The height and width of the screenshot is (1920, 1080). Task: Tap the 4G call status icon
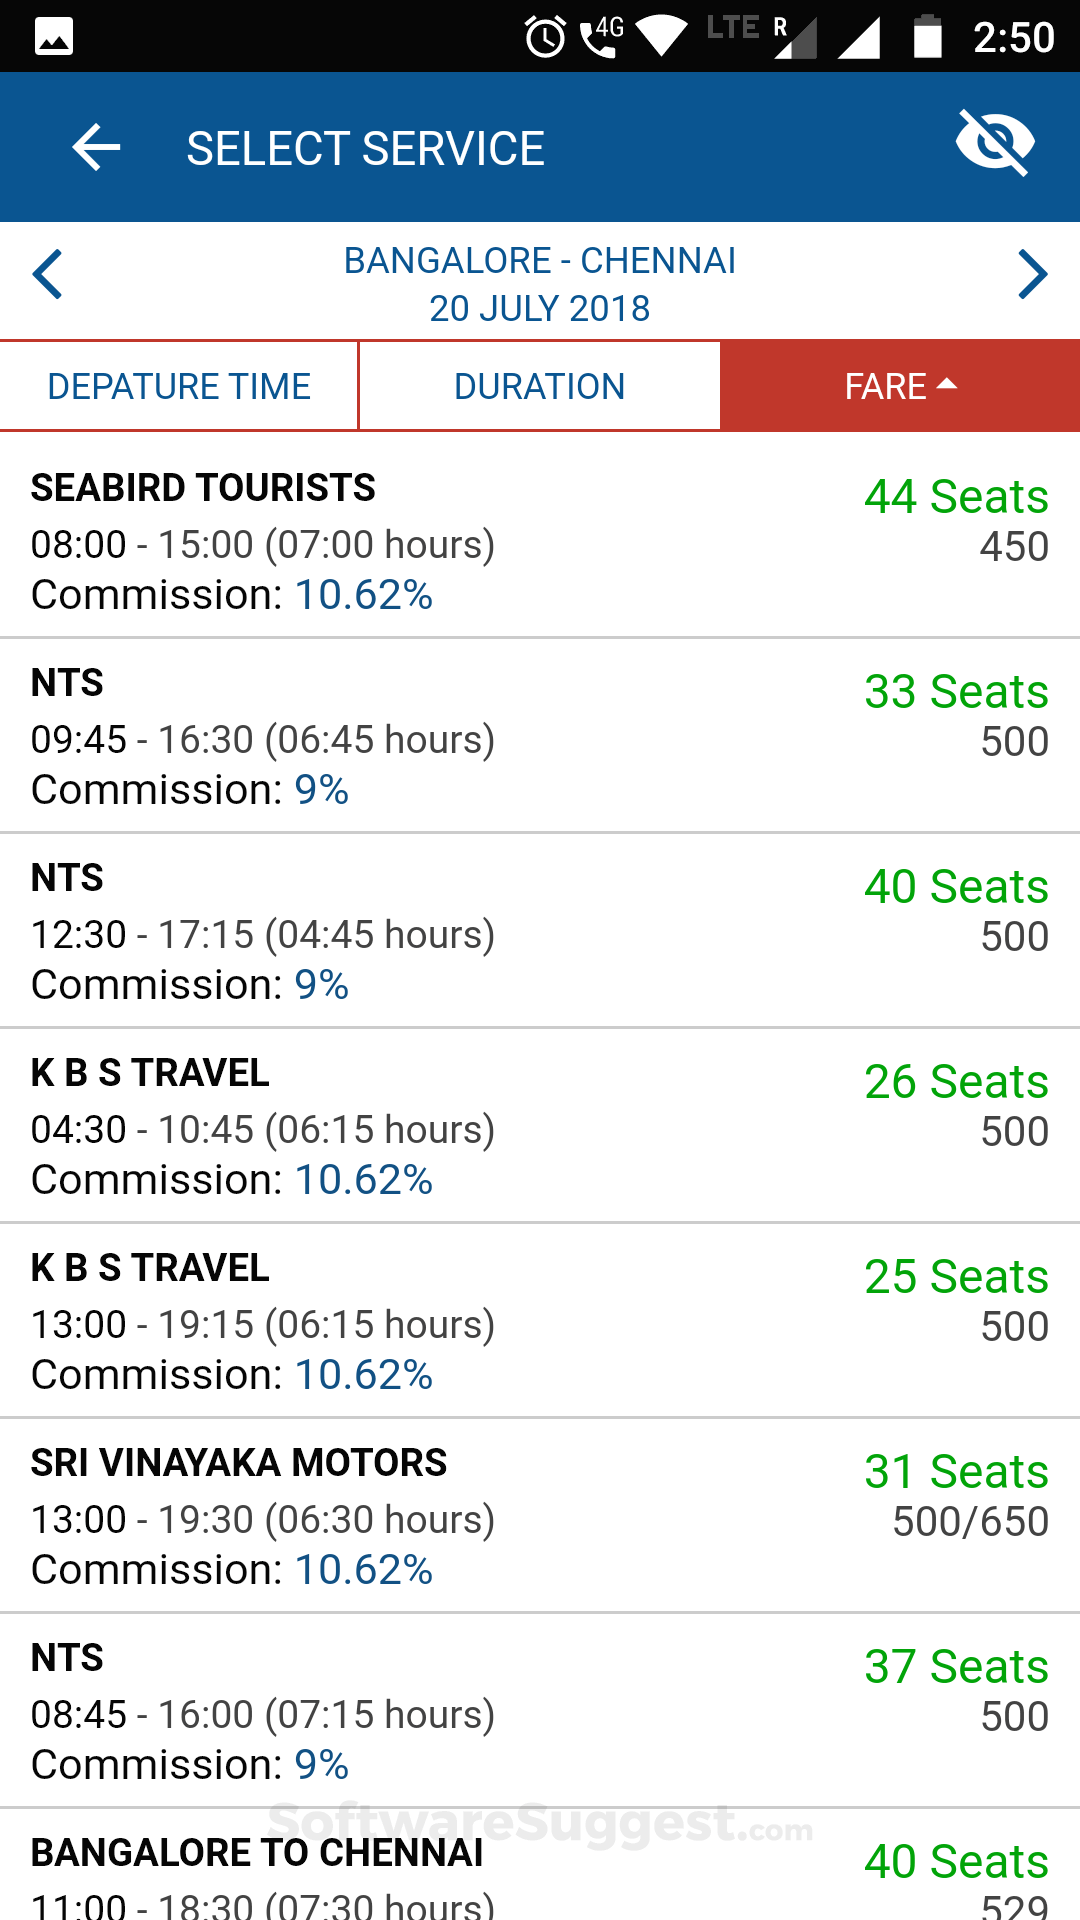pyautogui.click(x=601, y=36)
